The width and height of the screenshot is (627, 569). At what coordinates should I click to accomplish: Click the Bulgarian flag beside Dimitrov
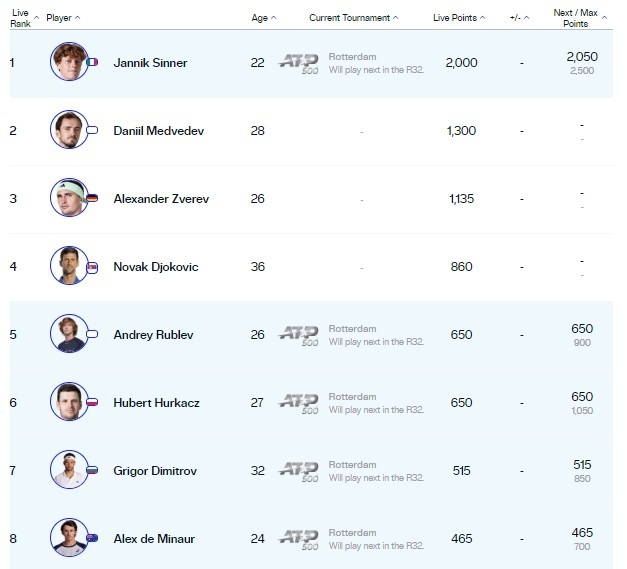tap(93, 470)
